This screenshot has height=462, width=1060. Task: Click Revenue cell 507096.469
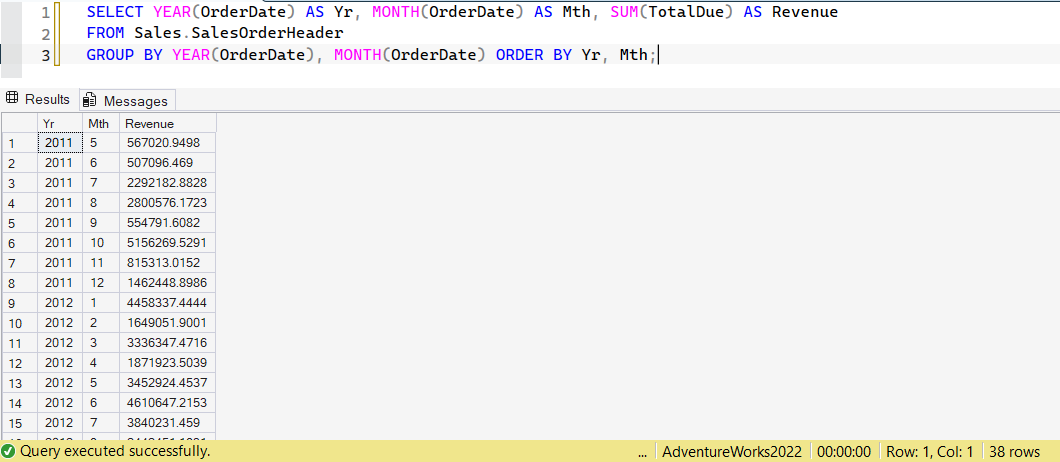(168, 162)
